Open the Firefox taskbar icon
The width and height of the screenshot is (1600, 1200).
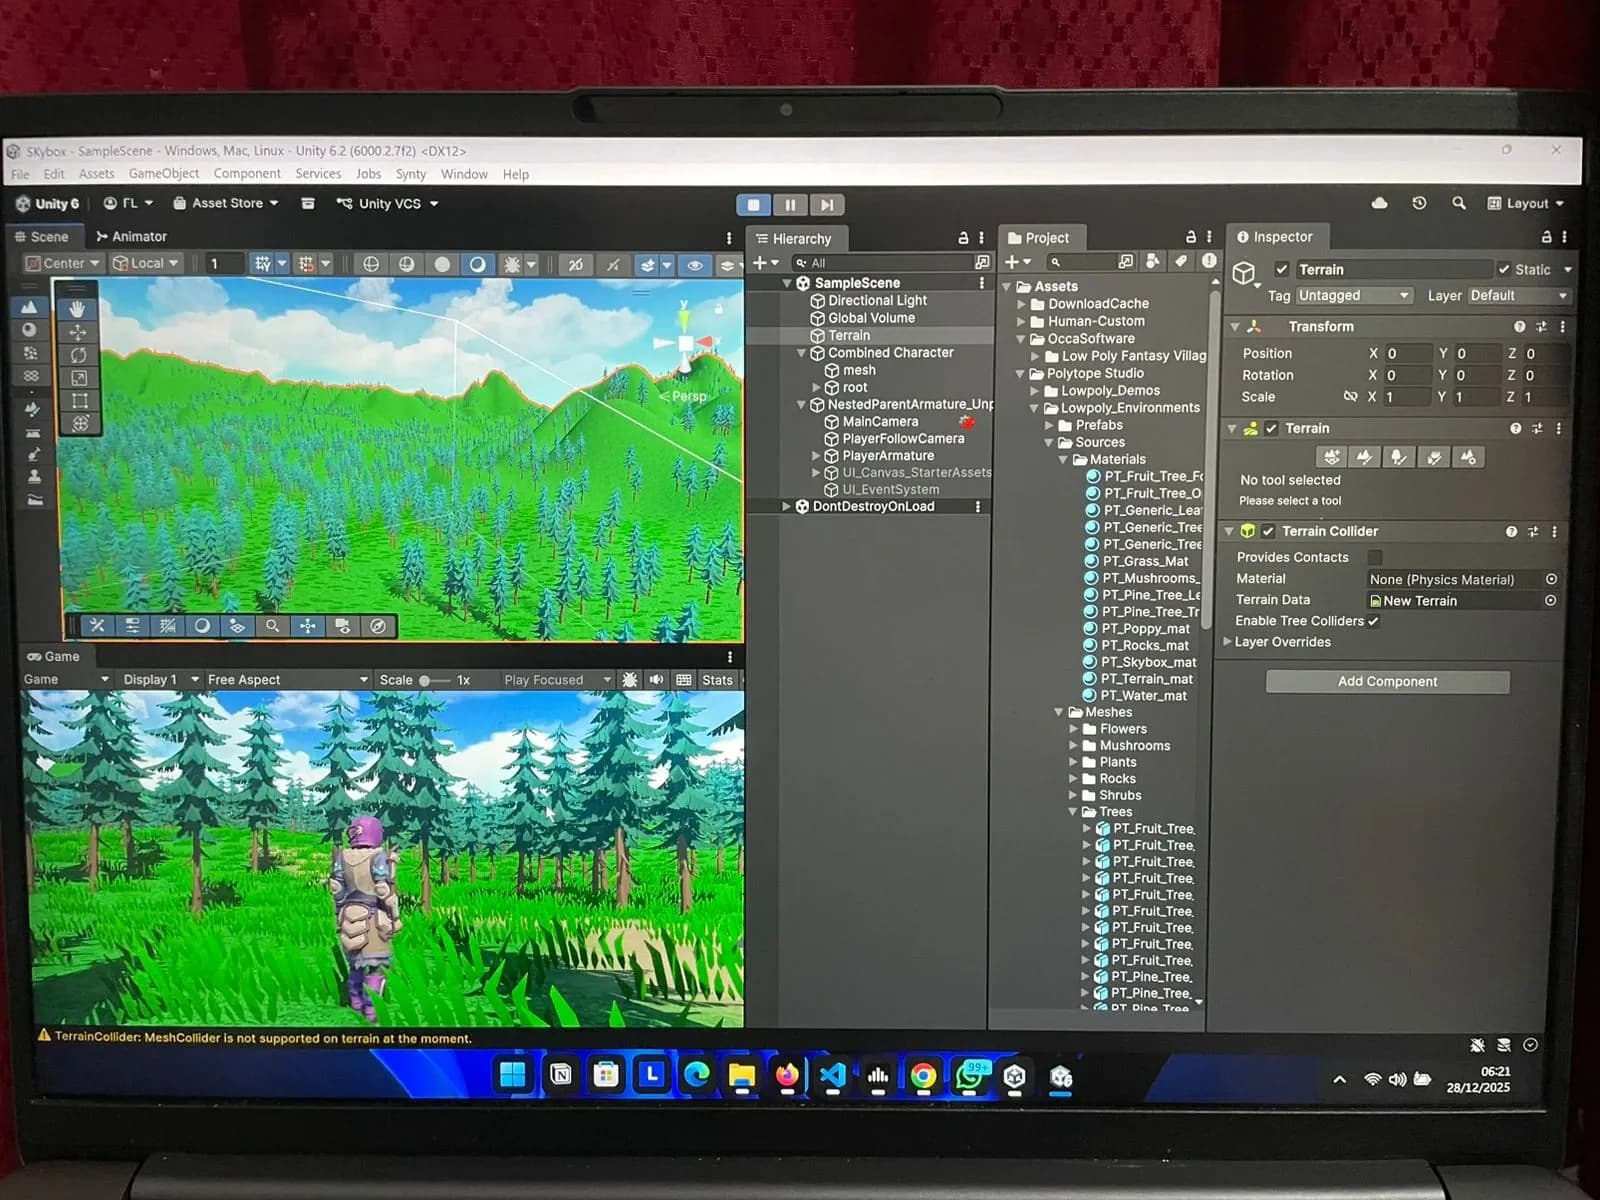click(787, 1076)
